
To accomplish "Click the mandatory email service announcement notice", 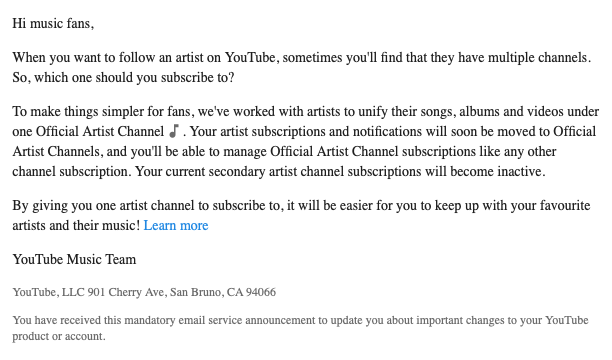I will [x=300, y=328].
